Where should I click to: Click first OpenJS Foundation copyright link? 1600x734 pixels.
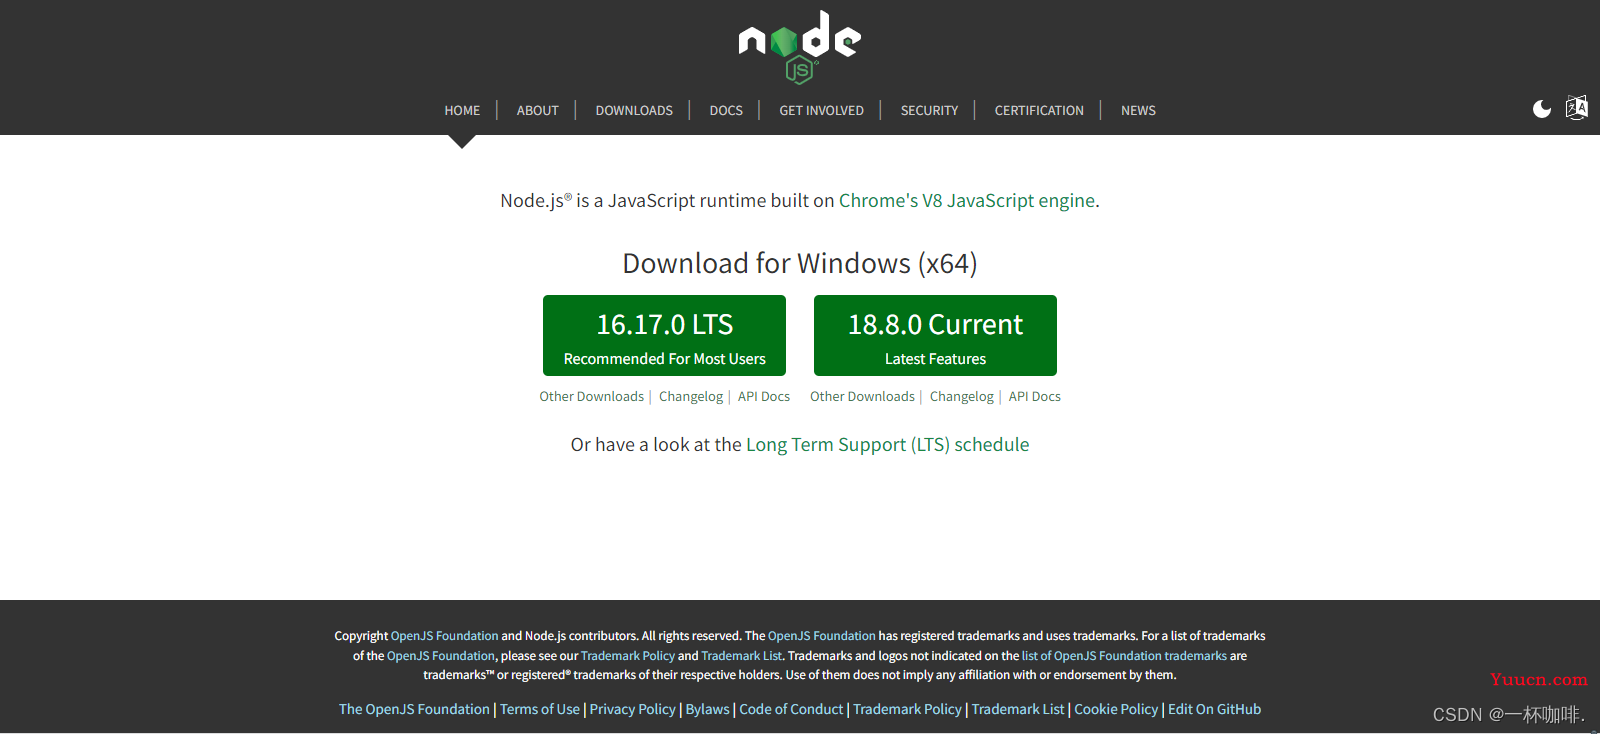[444, 636]
